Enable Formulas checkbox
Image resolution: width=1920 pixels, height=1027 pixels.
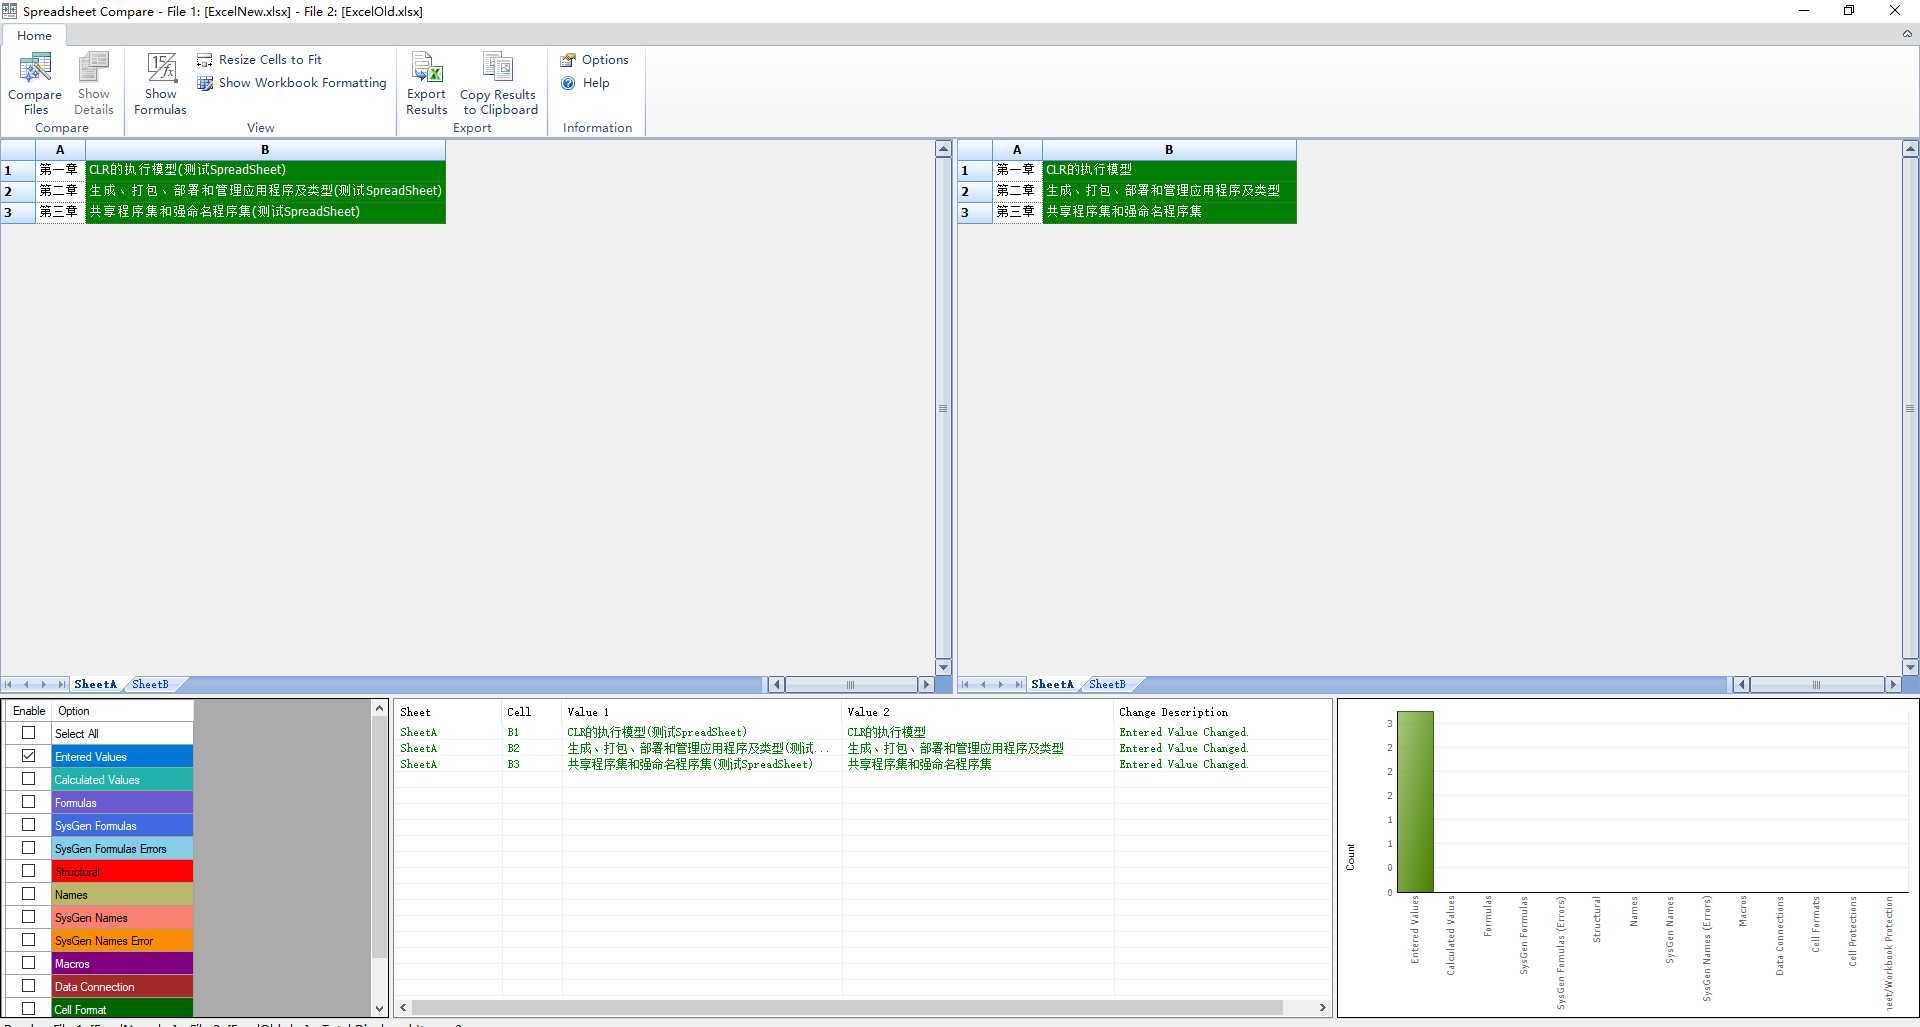pyautogui.click(x=28, y=802)
